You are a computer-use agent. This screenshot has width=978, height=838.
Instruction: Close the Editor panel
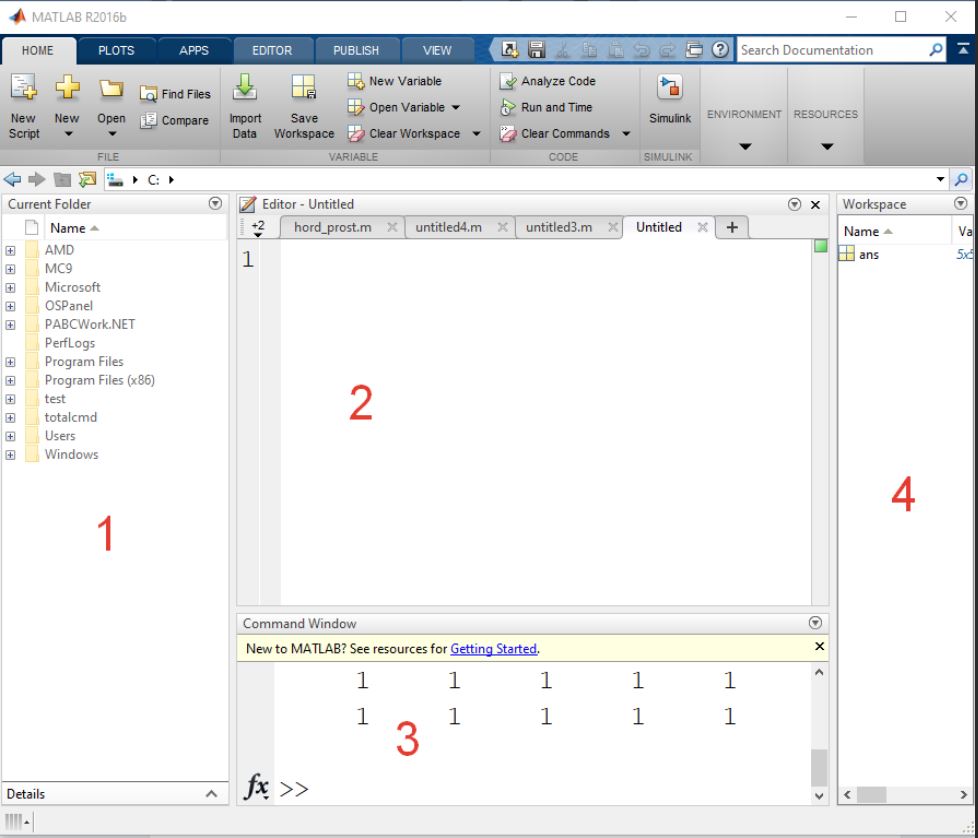point(815,205)
